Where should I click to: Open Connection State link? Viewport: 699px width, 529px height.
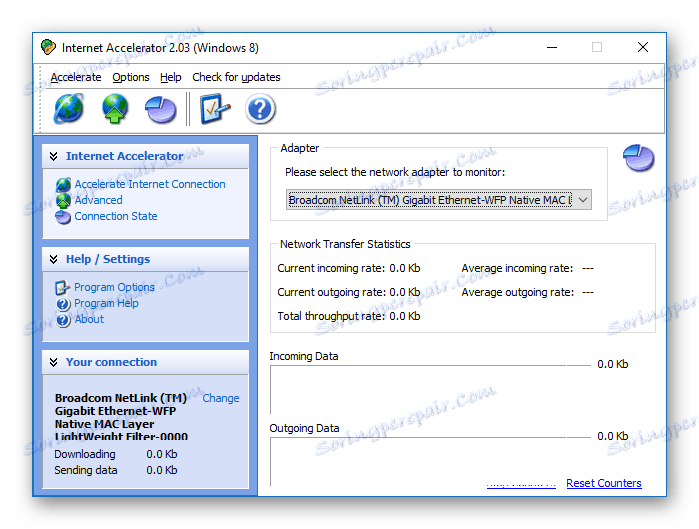116,216
